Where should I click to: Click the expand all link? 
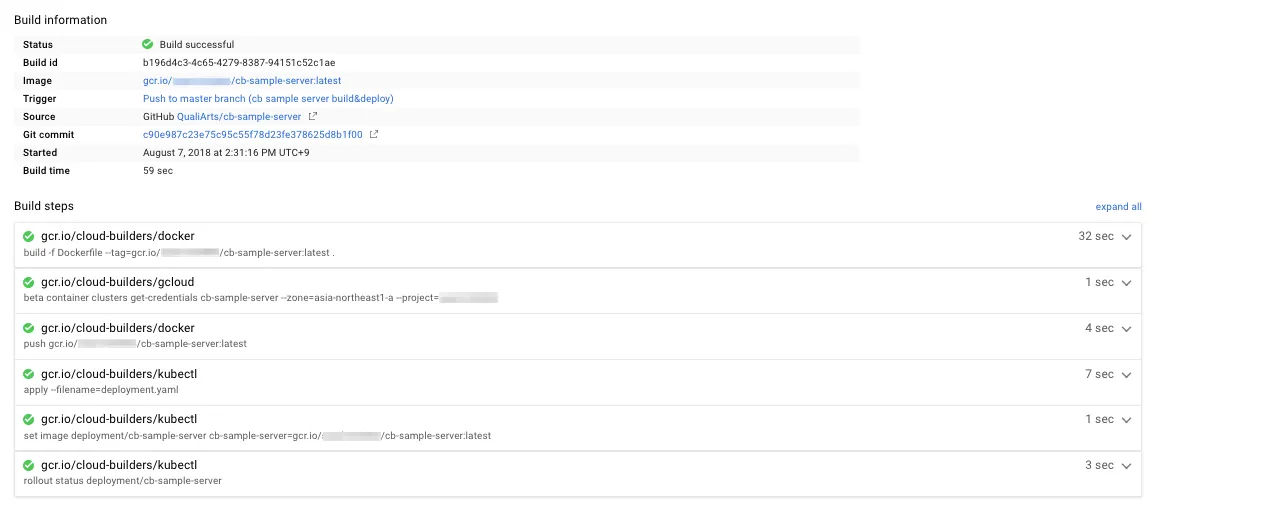point(1118,207)
